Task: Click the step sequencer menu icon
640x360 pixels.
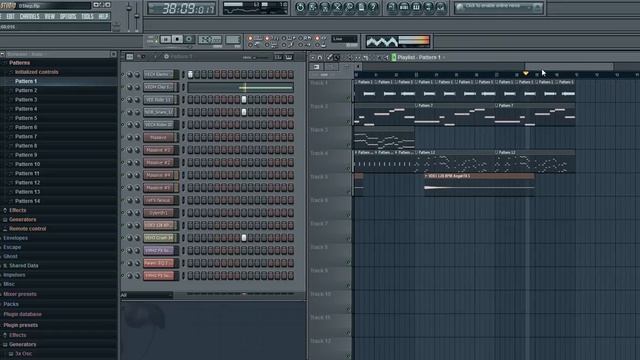Action: click(129, 57)
